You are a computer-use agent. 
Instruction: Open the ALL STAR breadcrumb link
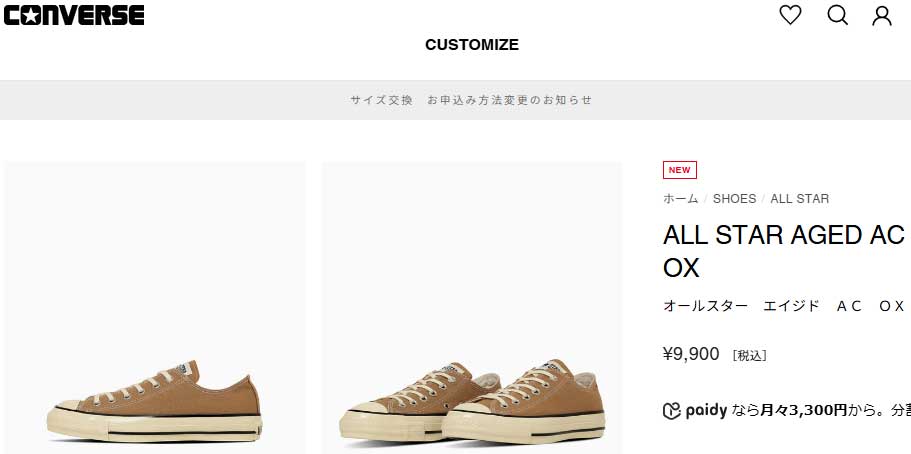[799, 199]
